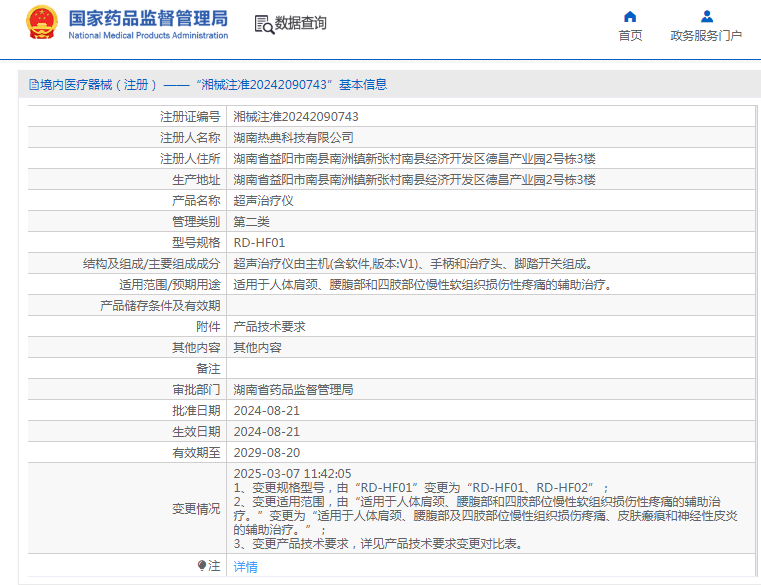Viewport: 761px width, 585px height.
Task: Select approval department 湖南省药品监督管理局
Action: pyautogui.click(x=293, y=390)
